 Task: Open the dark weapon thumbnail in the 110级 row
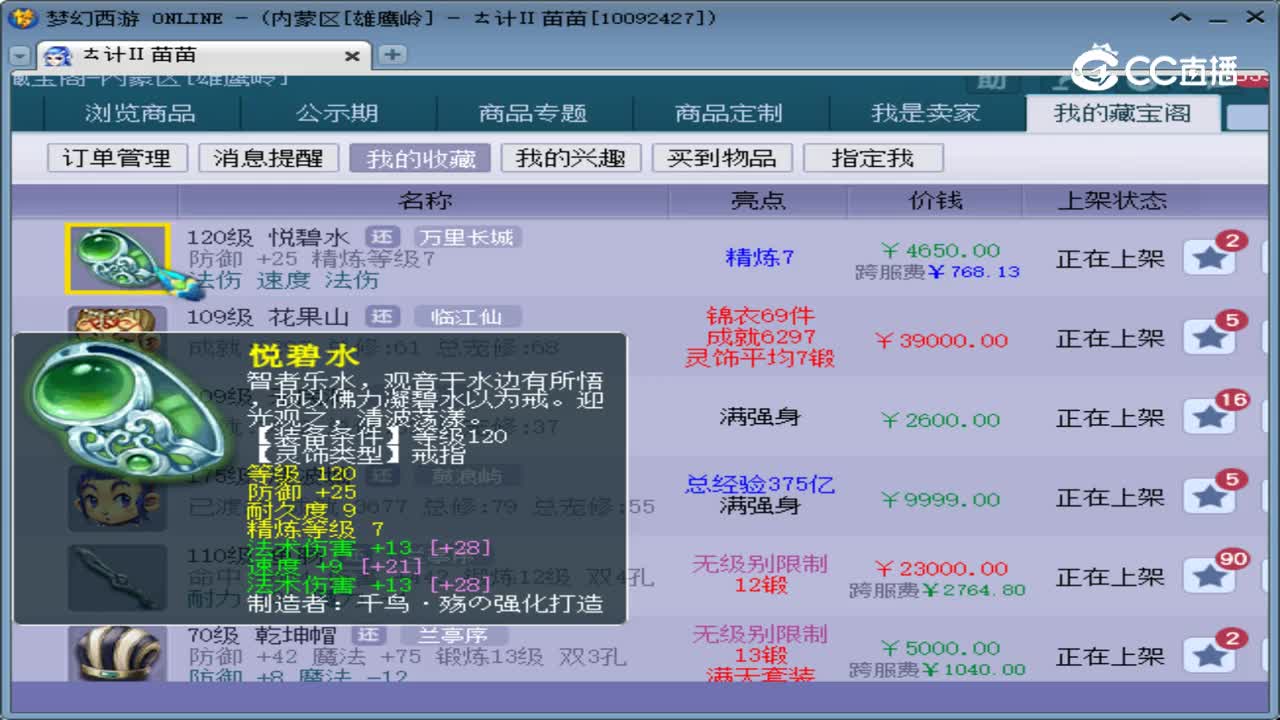117,577
